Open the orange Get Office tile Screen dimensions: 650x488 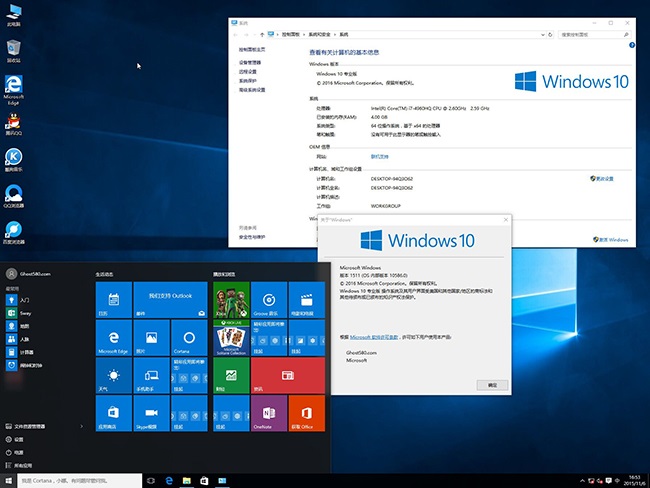[307, 413]
